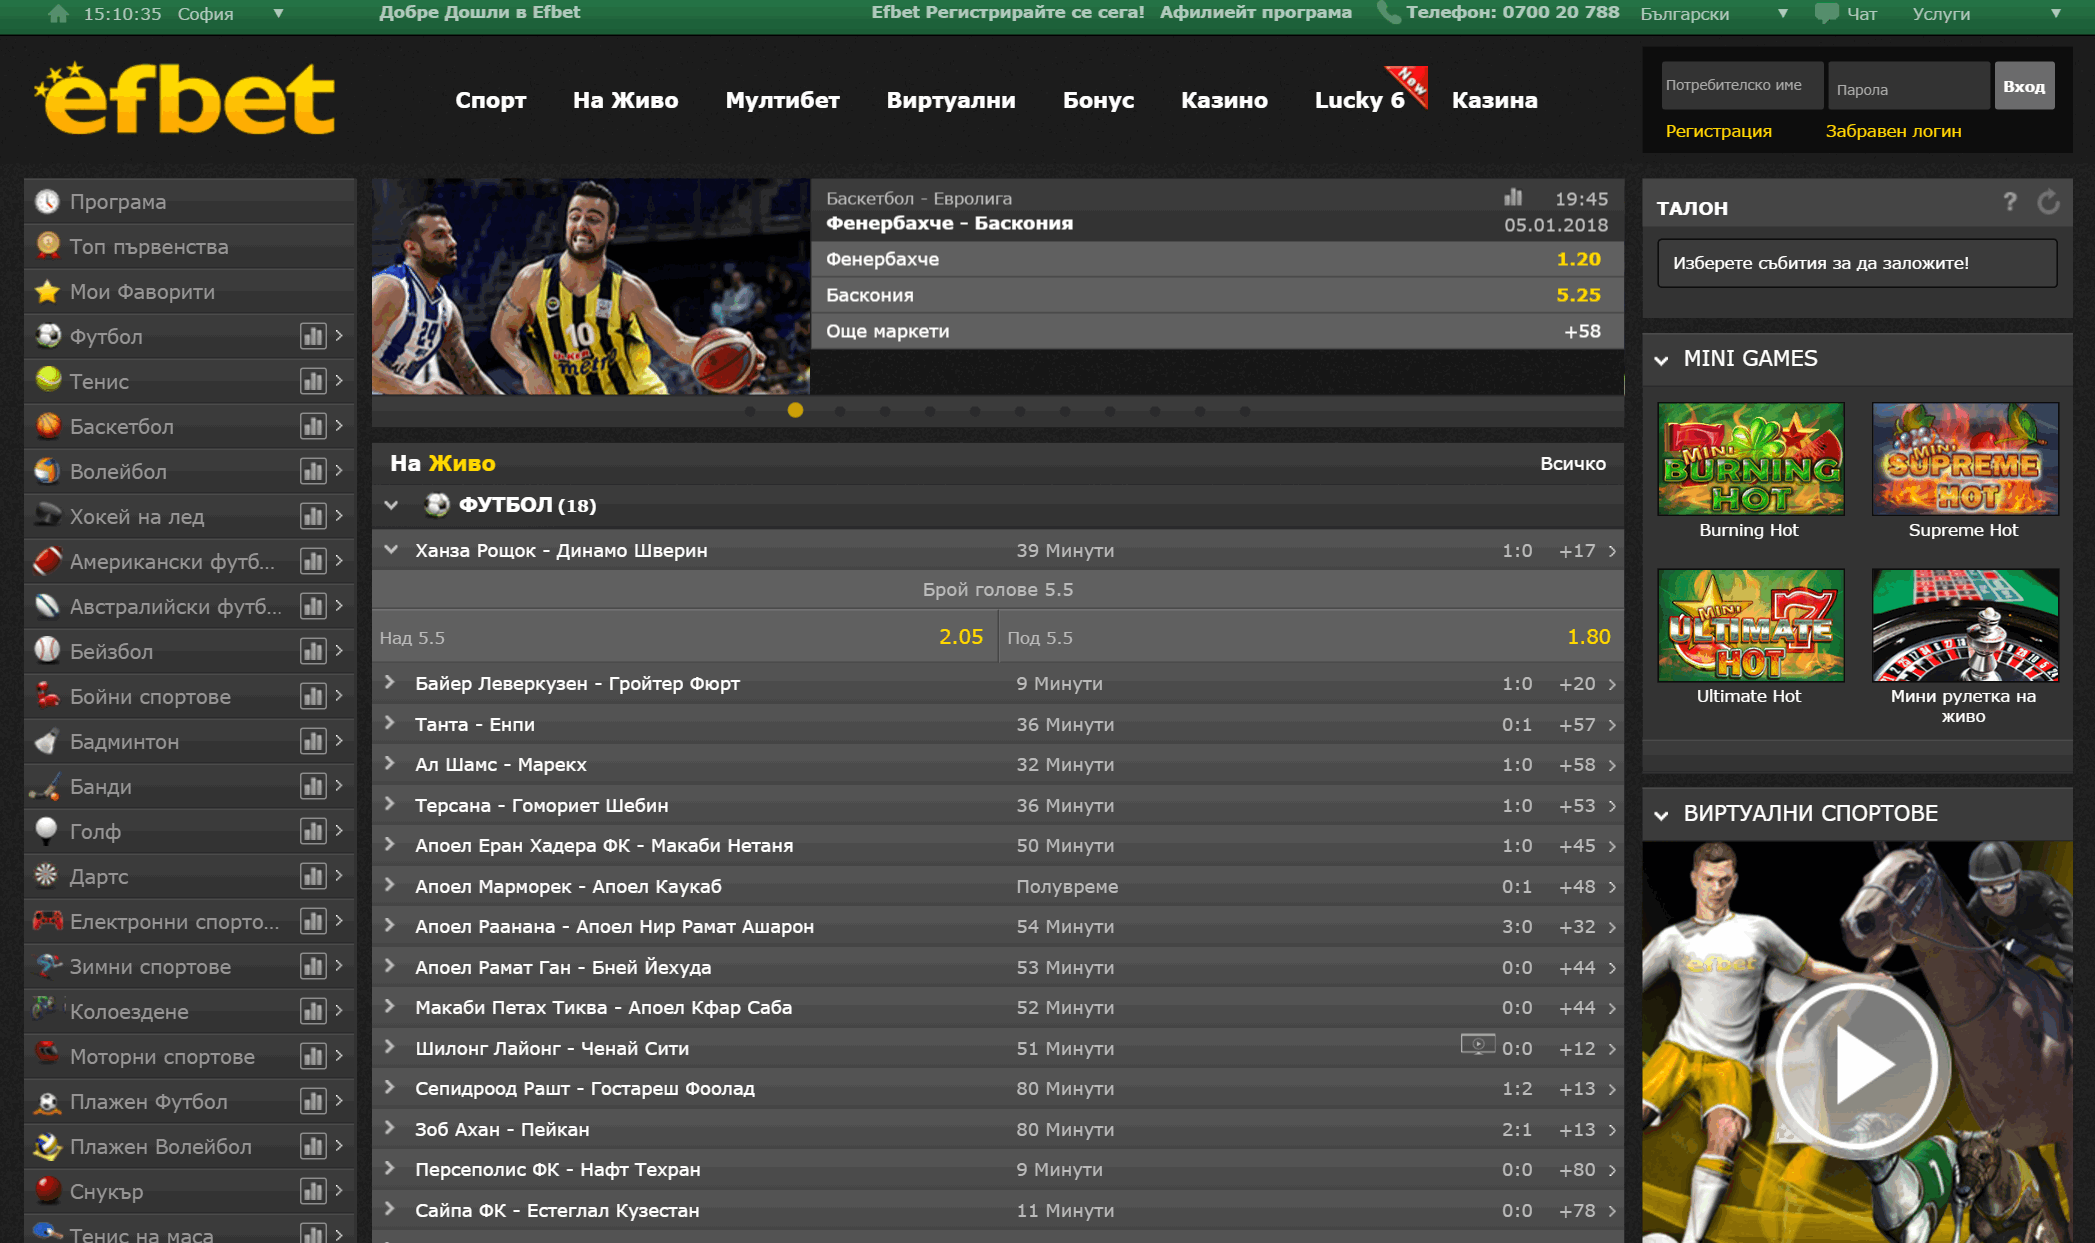Click Афилиейт програма link
This screenshot has width=2095, height=1243.
(x=1256, y=13)
